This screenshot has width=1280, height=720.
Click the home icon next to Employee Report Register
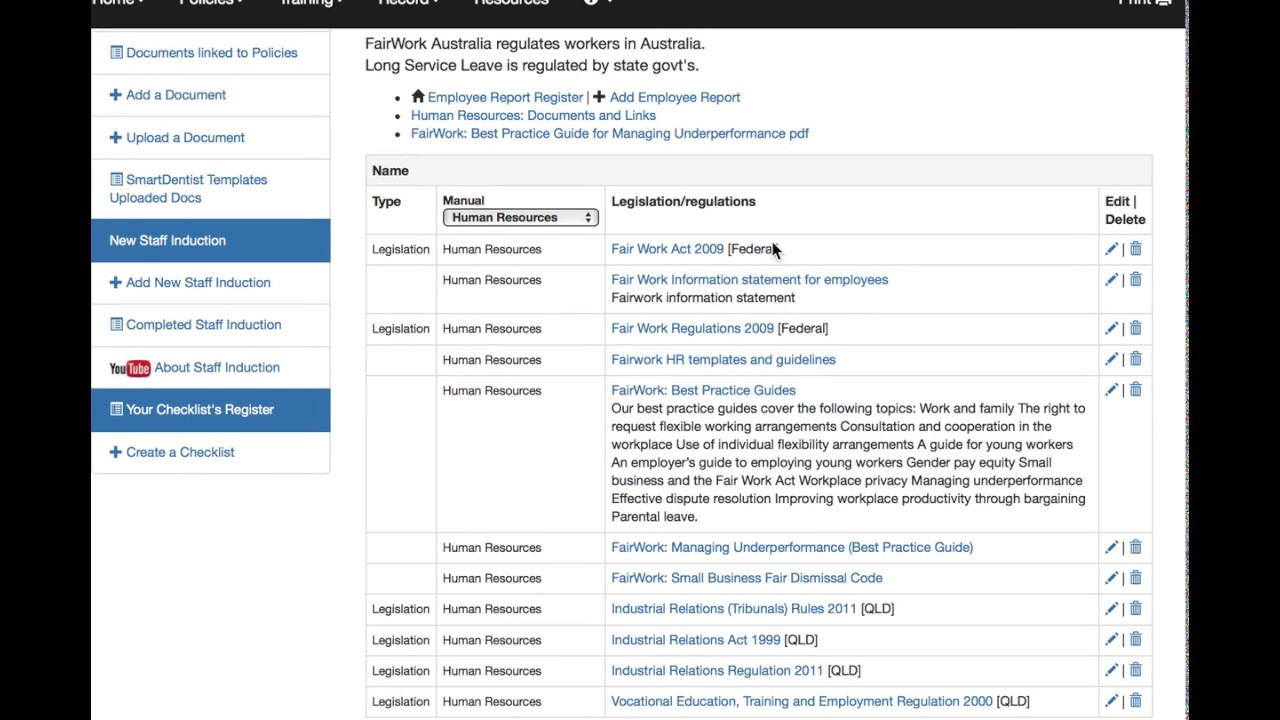(x=418, y=97)
